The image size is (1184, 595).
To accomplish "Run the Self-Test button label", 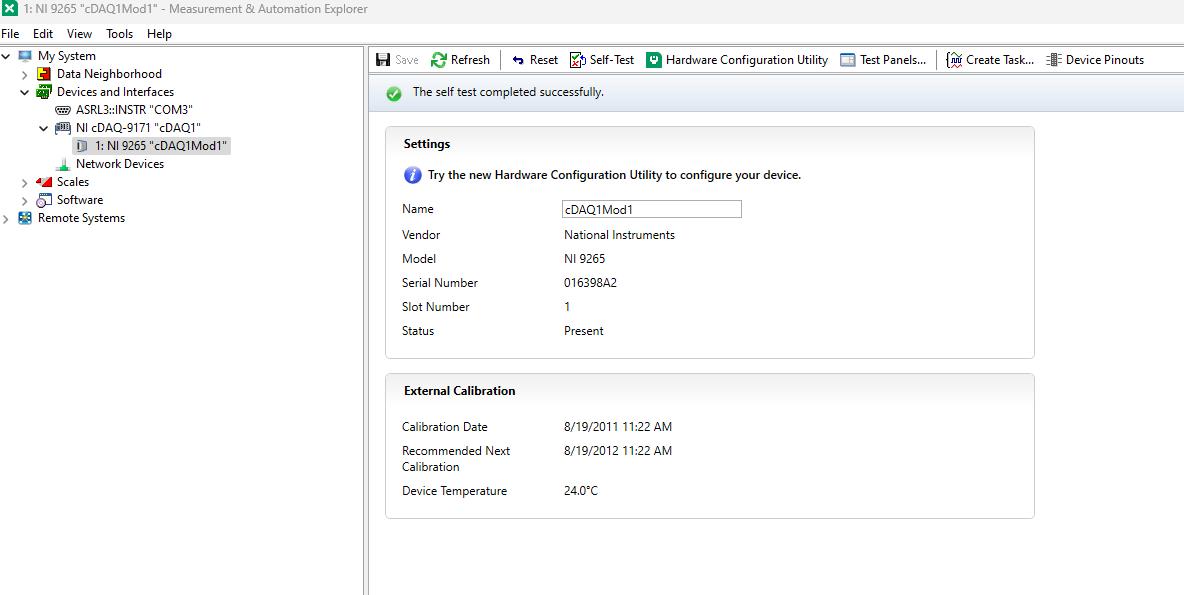I will click(x=612, y=60).
